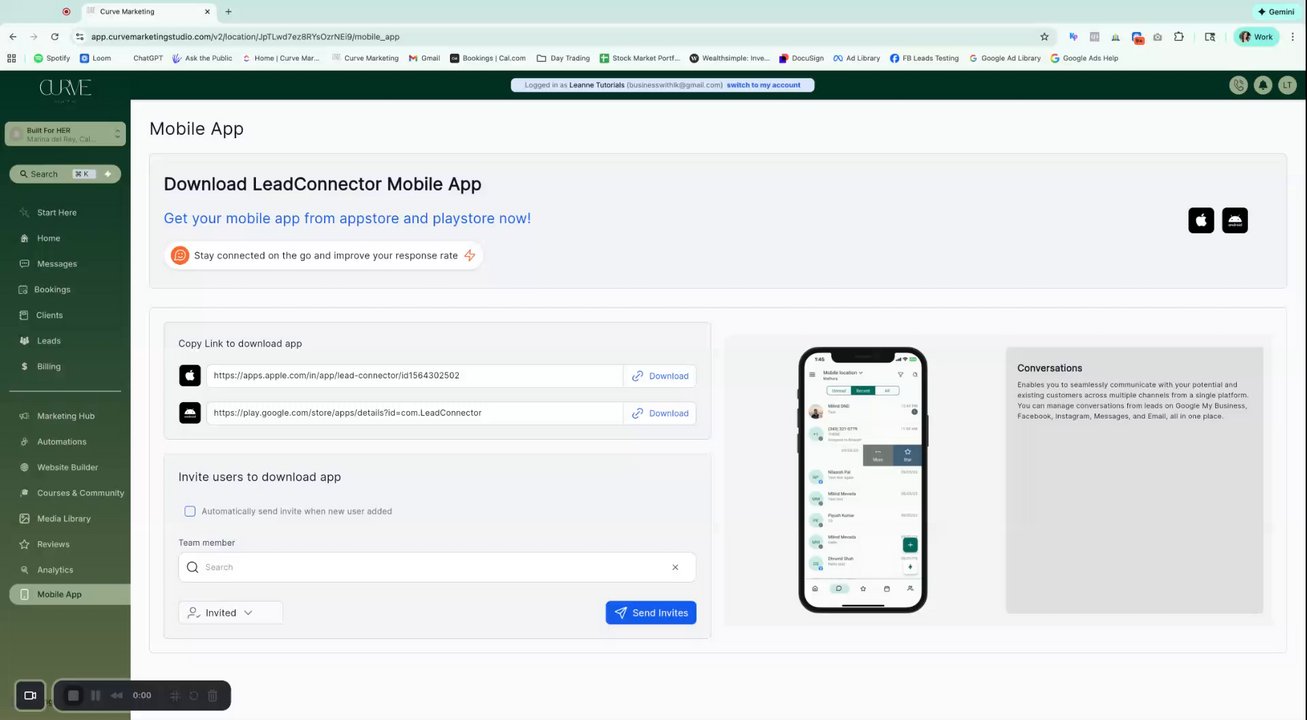Click the Apple icon beside the apps.apple.com link

coord(190,375)
